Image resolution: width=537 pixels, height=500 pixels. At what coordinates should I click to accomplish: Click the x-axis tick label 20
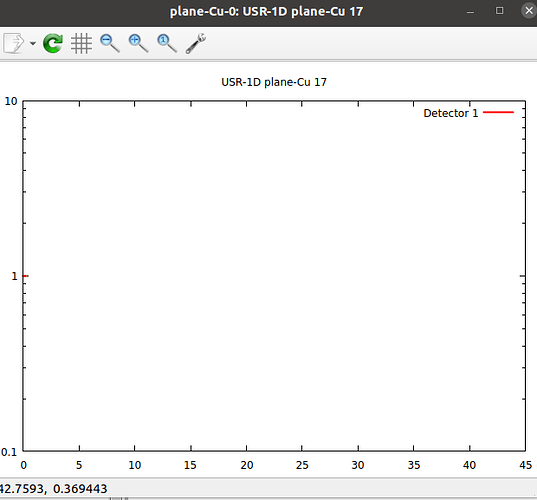point(247,465)
